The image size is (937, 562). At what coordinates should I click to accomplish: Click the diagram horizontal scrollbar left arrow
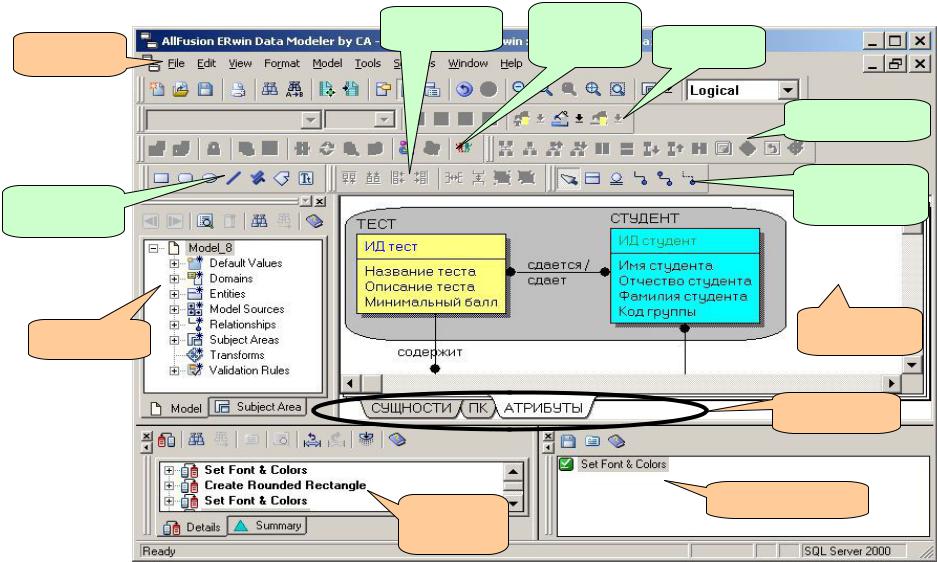tap(350, 383)
